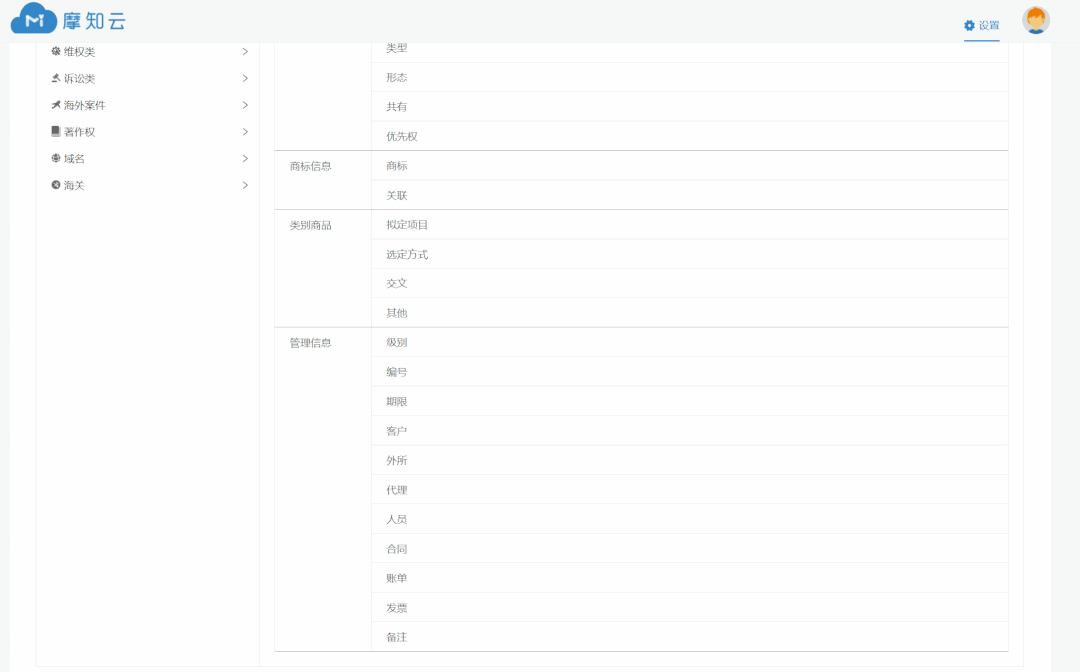This screenshot has width=1080, height=672.
Task: Select the 编号 row
Action: coord(689,372)
